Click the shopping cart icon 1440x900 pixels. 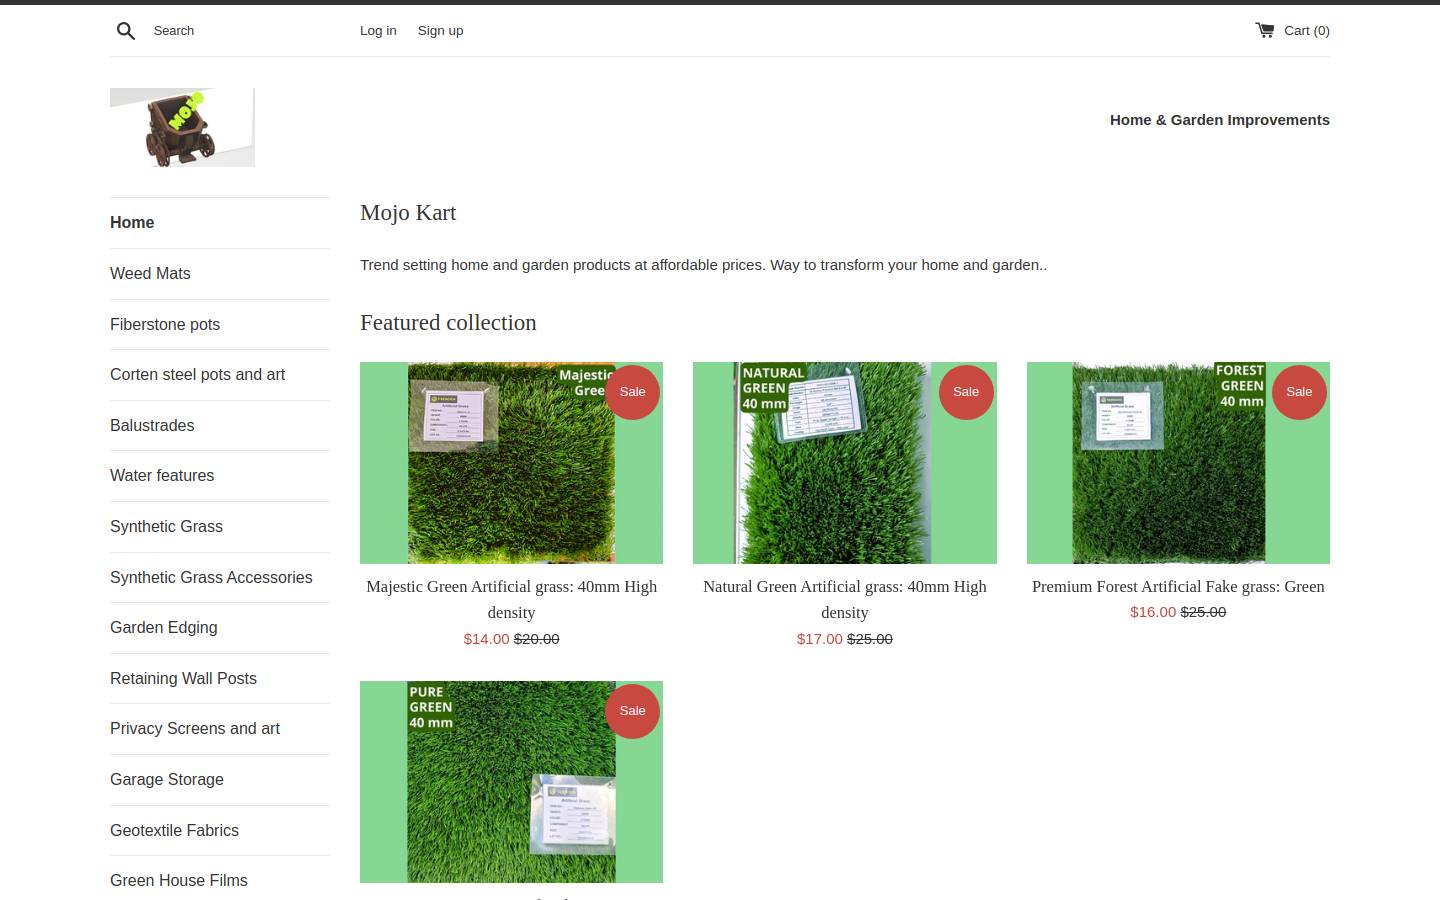[x=1265, y=30]
